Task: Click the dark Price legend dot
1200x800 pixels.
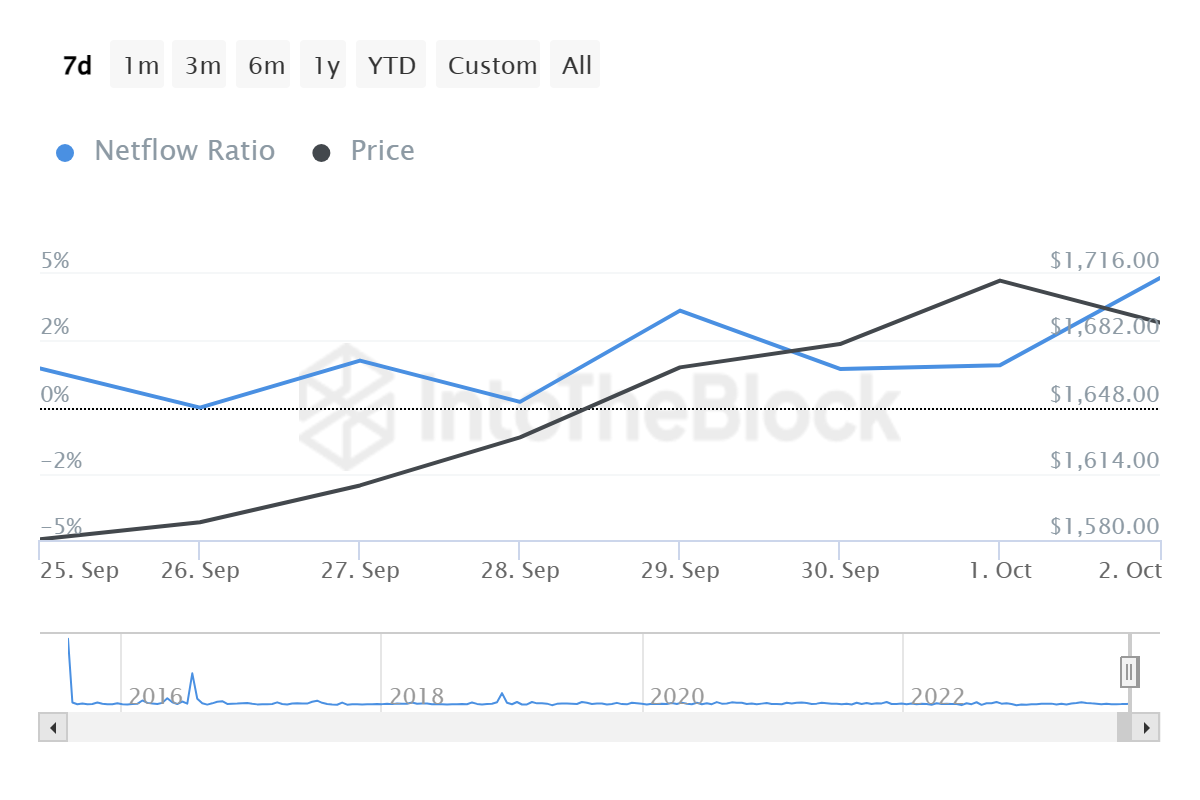Action: 321,153
